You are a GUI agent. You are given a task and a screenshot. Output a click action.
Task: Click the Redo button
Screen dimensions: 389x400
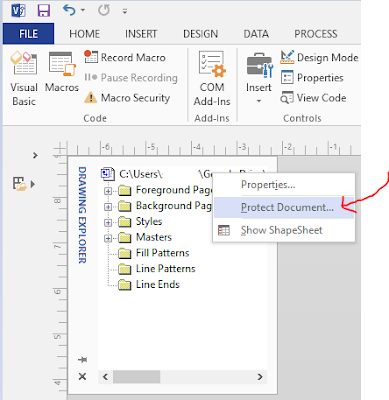104,11
